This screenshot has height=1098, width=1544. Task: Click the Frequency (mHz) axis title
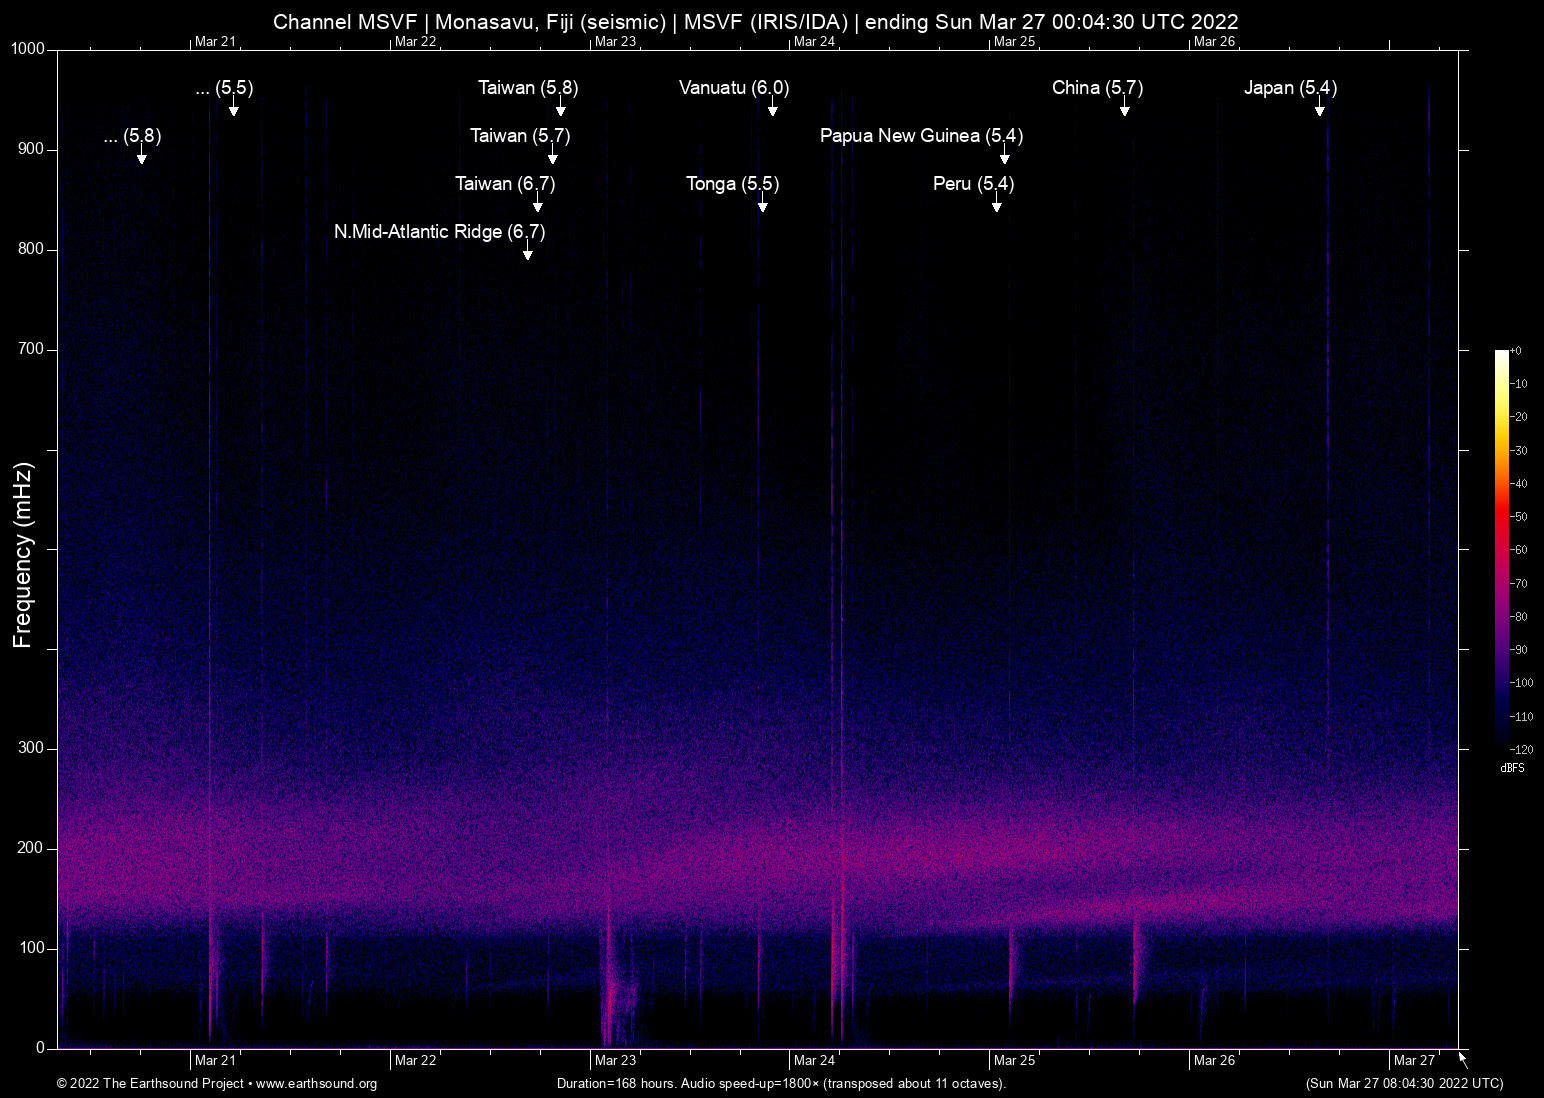pos(23,555)
